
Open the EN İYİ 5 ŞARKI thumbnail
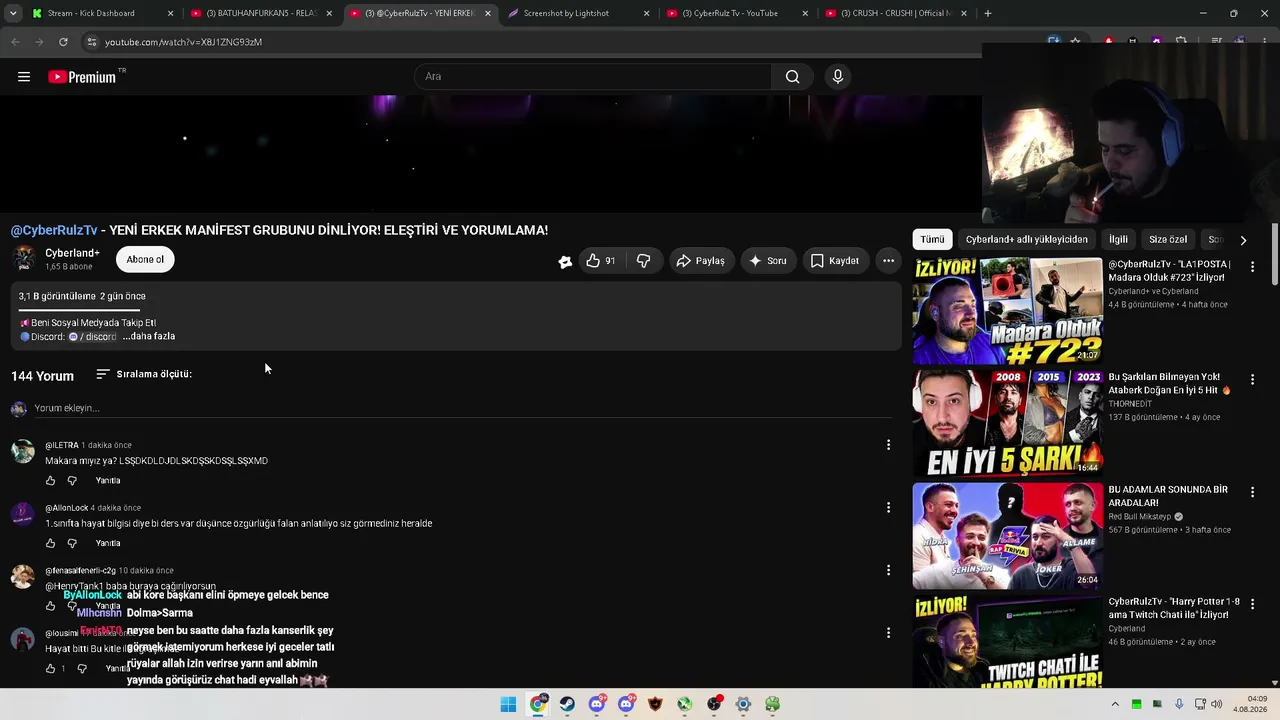point(1007,424)
